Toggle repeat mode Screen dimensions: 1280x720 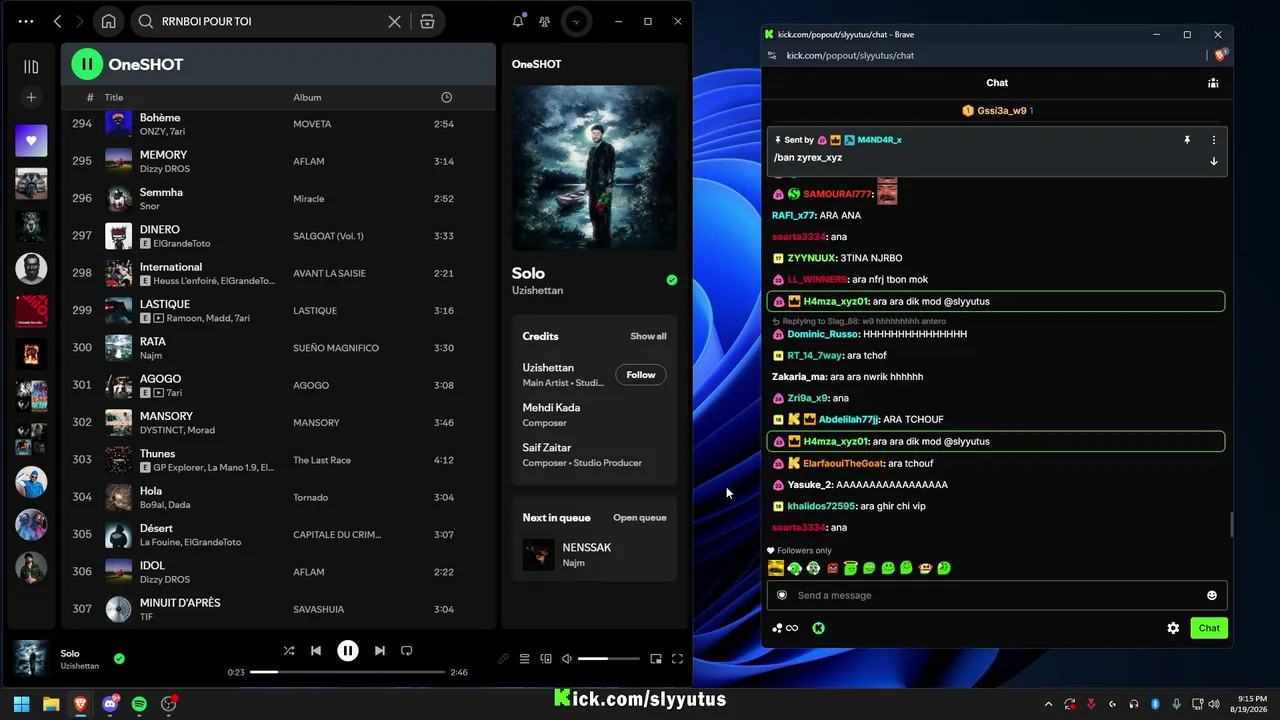click(x=406, y=651)
